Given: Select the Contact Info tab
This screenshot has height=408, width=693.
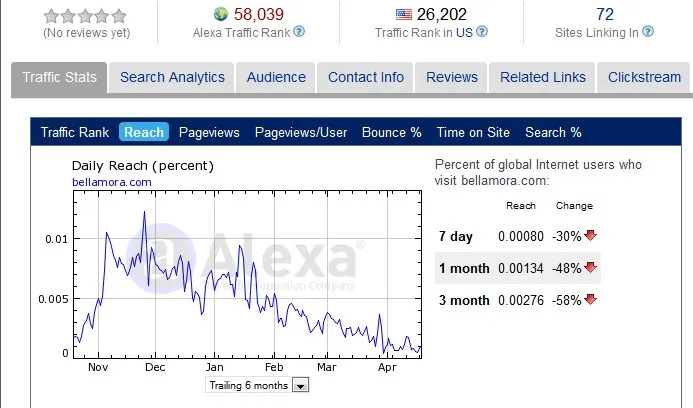Looking at the screenshot, I should [366, 77].
